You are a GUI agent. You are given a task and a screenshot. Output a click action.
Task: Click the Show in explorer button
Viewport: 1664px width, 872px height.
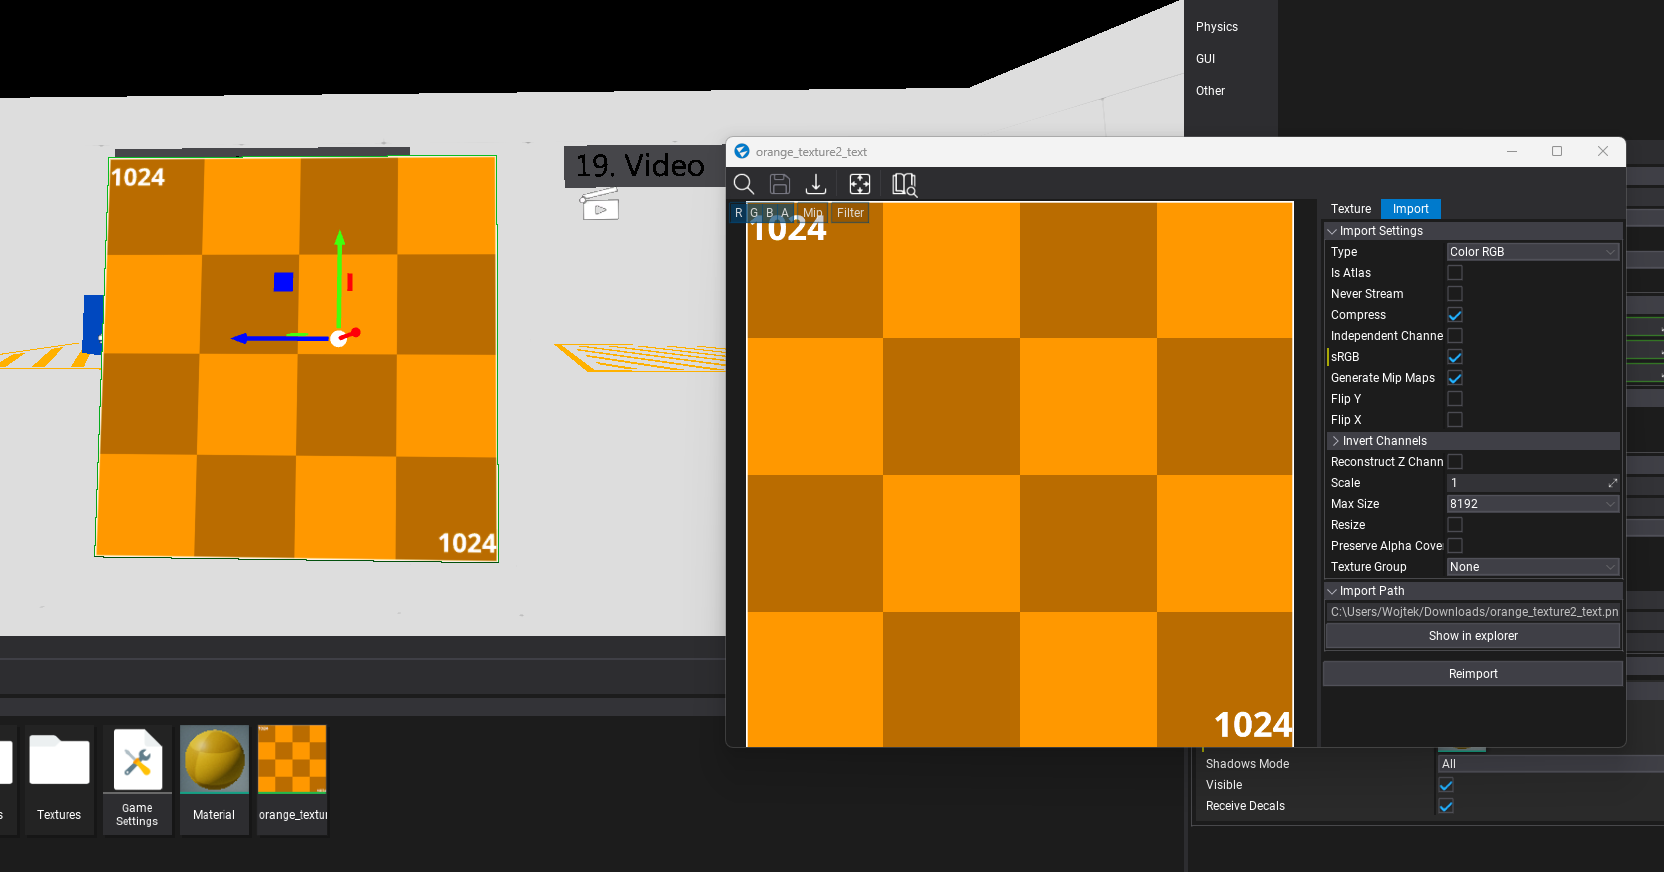[x=1472, y=636]
